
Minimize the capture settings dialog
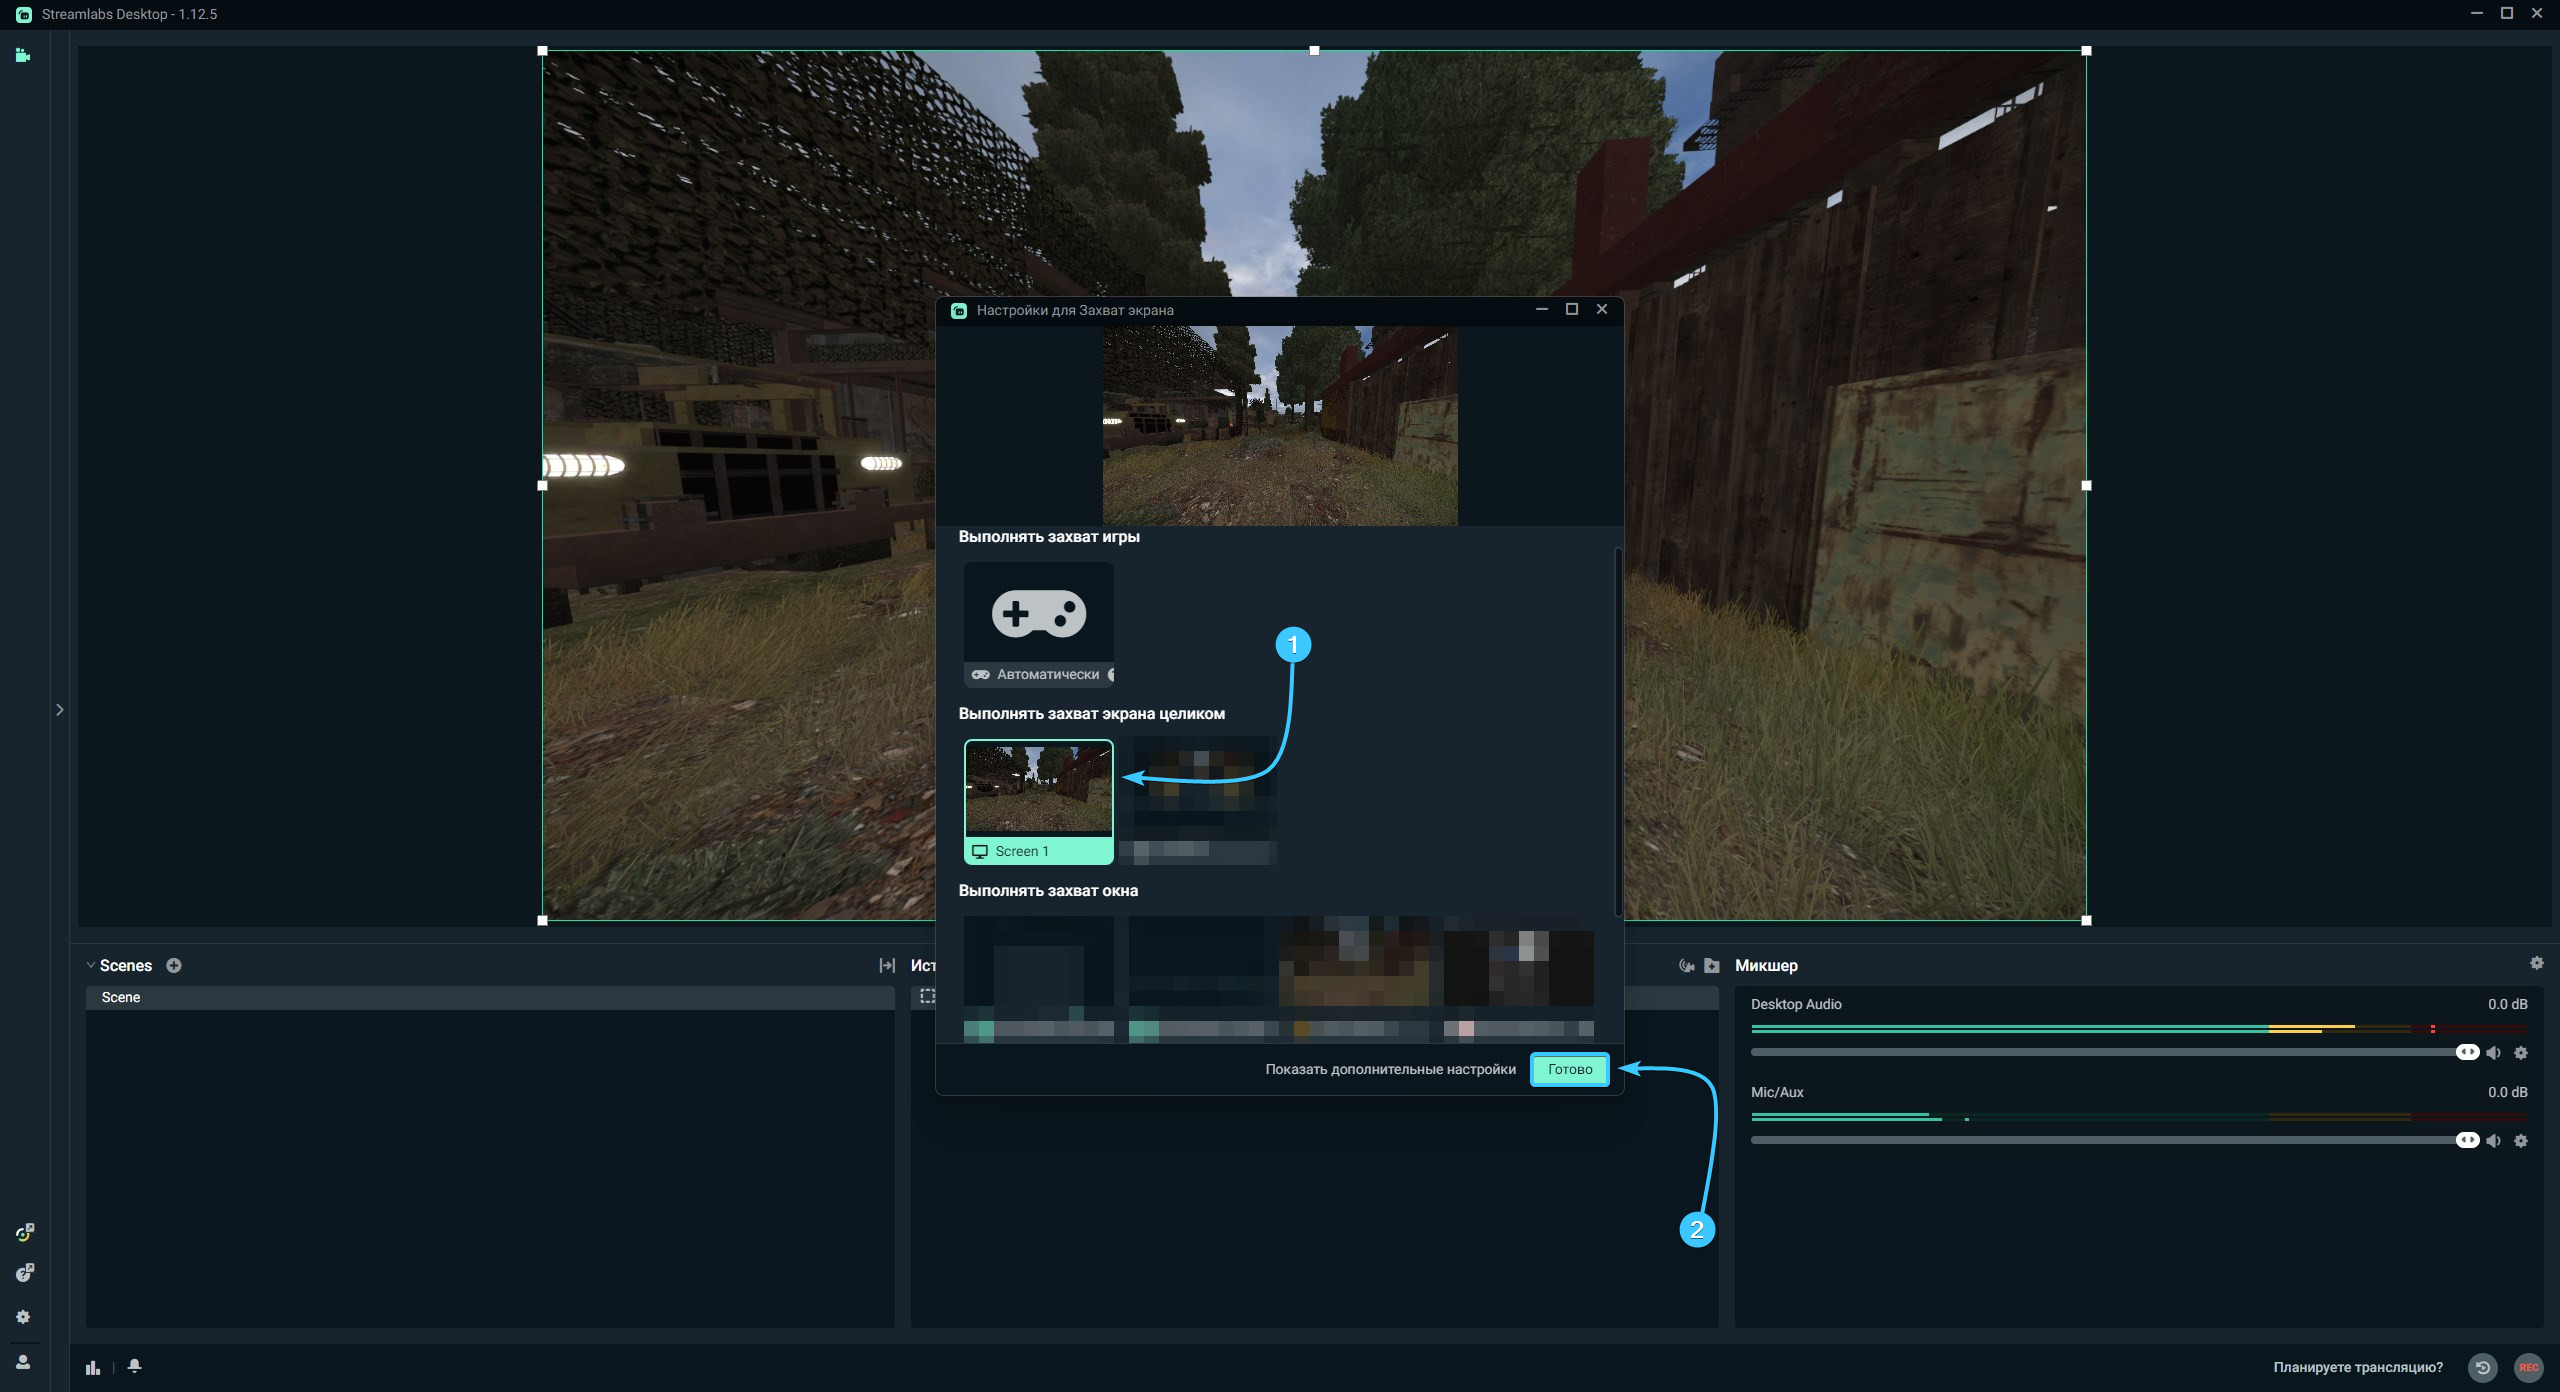tap(1542, 309)
